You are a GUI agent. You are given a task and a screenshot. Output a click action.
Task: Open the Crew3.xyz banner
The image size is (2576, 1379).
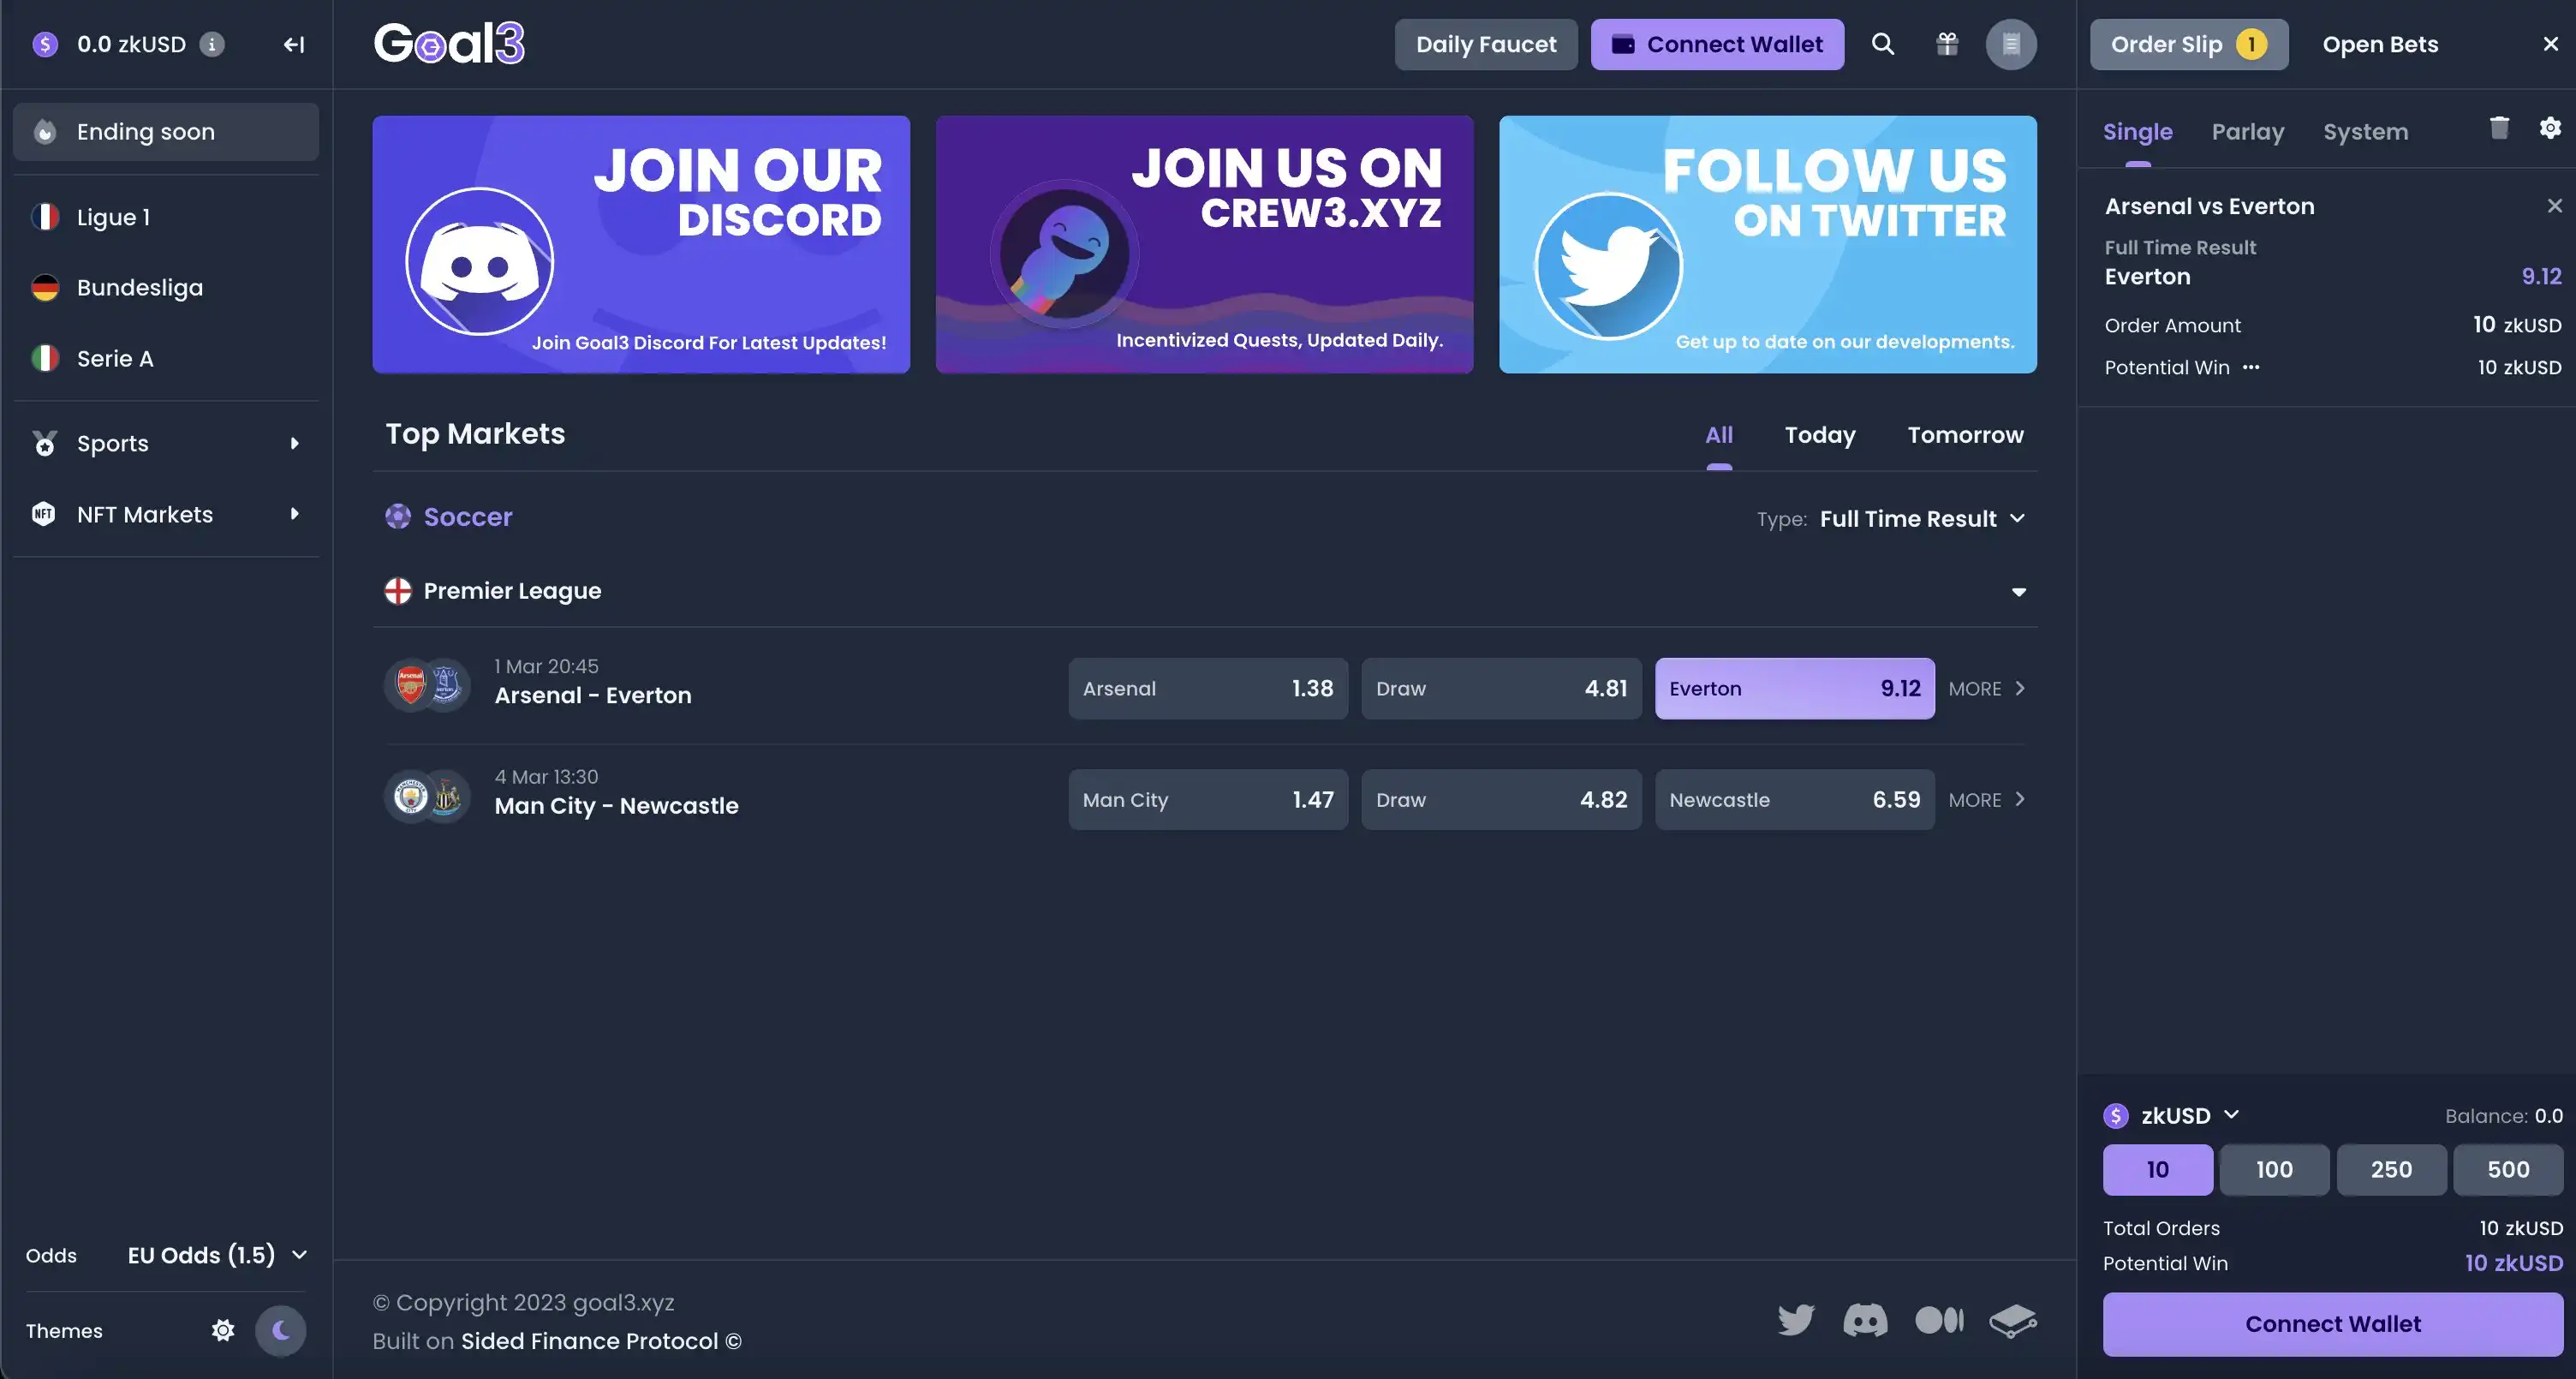(x=1204, y=244)
